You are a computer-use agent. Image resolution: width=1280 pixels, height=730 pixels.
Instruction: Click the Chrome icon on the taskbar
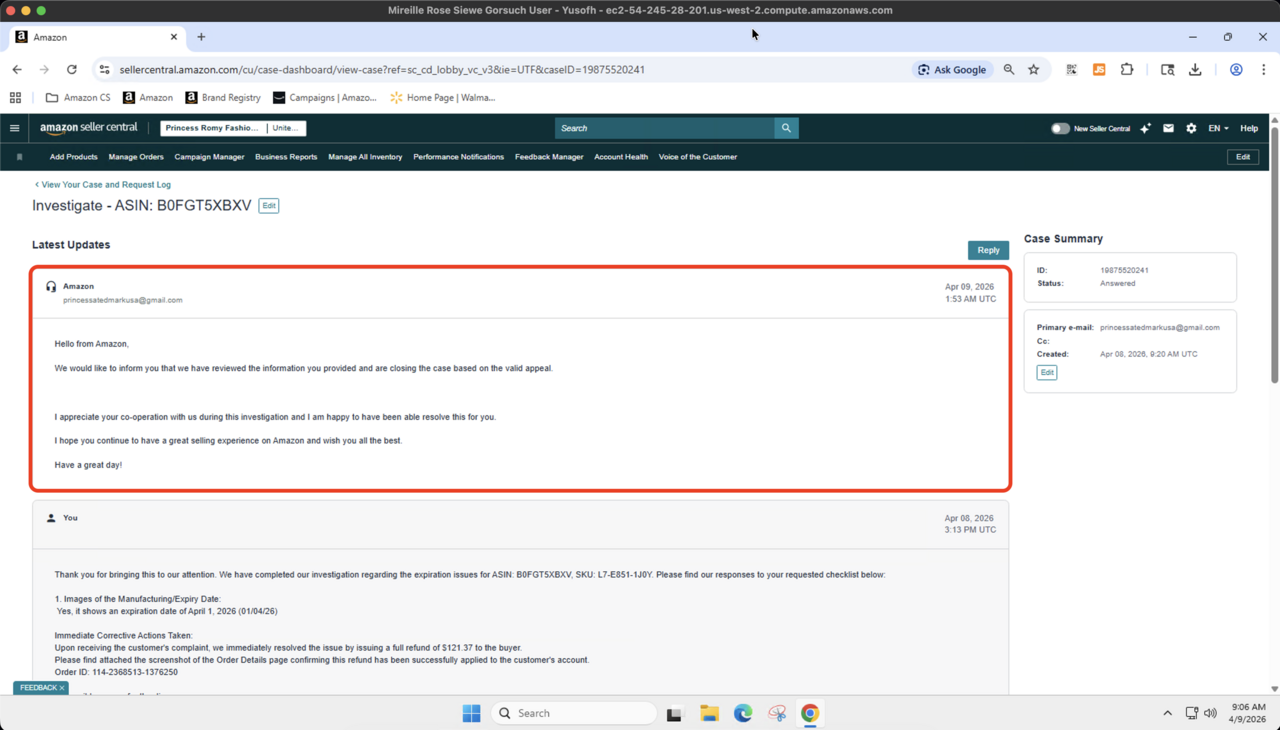point(810,713)
